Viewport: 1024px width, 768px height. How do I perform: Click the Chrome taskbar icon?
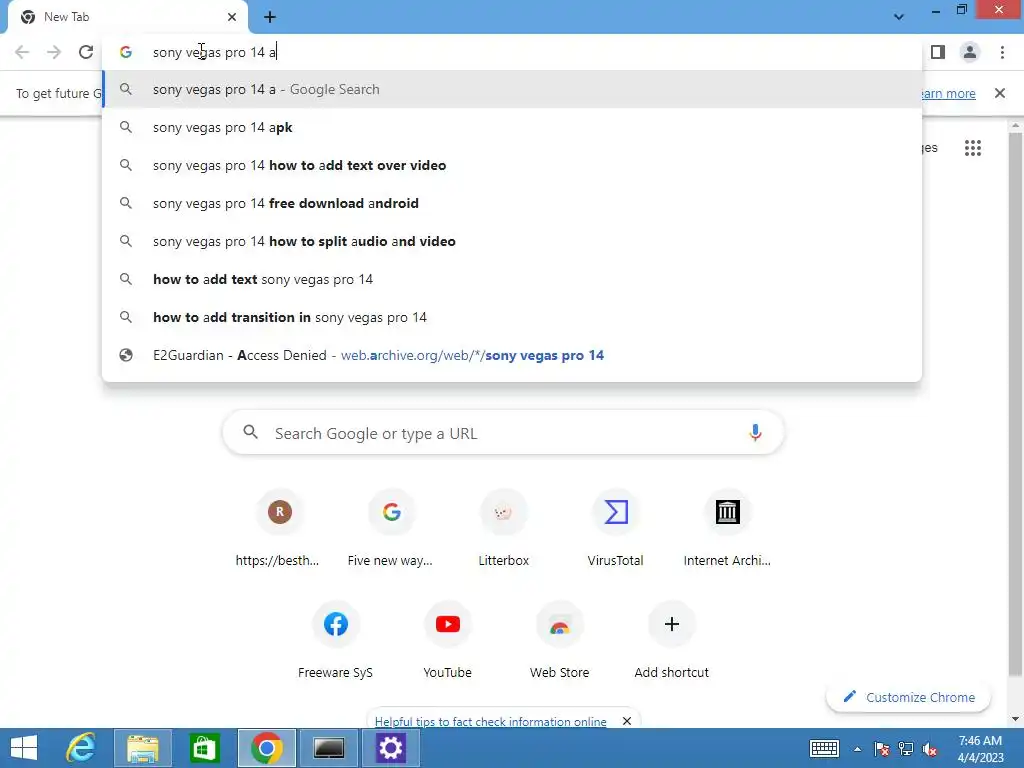click(266, 748)
